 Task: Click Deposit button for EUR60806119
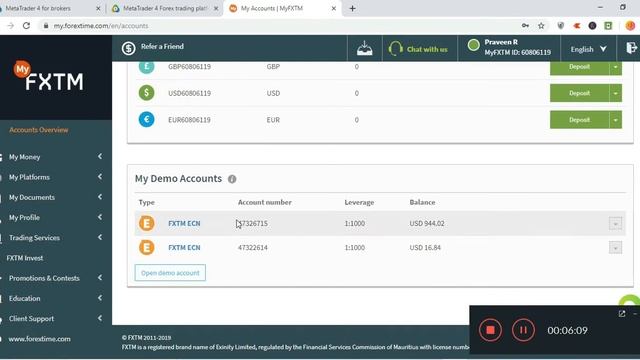[x=580, y=120]
